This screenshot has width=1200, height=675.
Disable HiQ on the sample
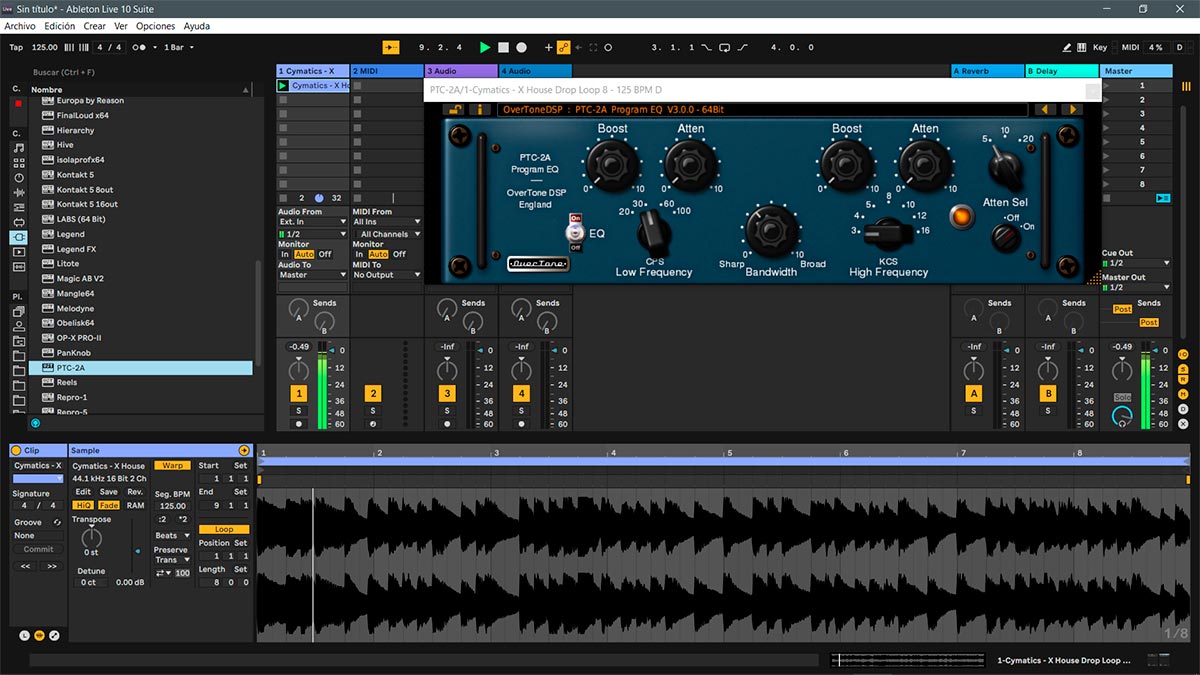pyautogui.click(x=83, y=505)
